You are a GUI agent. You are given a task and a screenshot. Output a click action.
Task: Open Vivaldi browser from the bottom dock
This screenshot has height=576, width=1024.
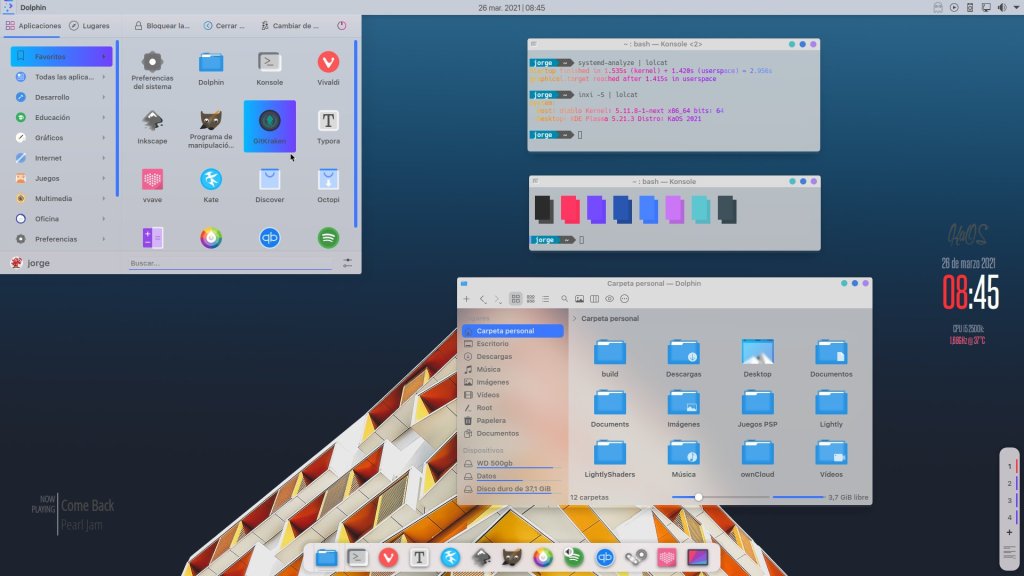tap(388, 557)
